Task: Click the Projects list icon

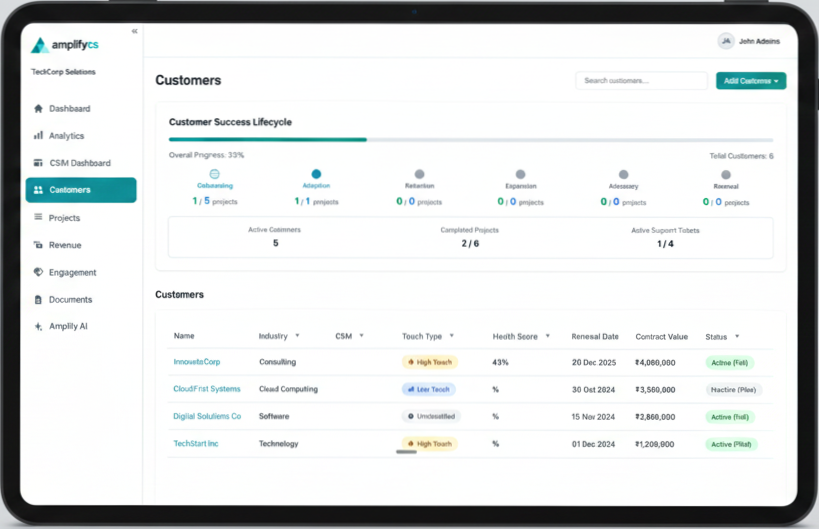Action: tap(38, 217)
